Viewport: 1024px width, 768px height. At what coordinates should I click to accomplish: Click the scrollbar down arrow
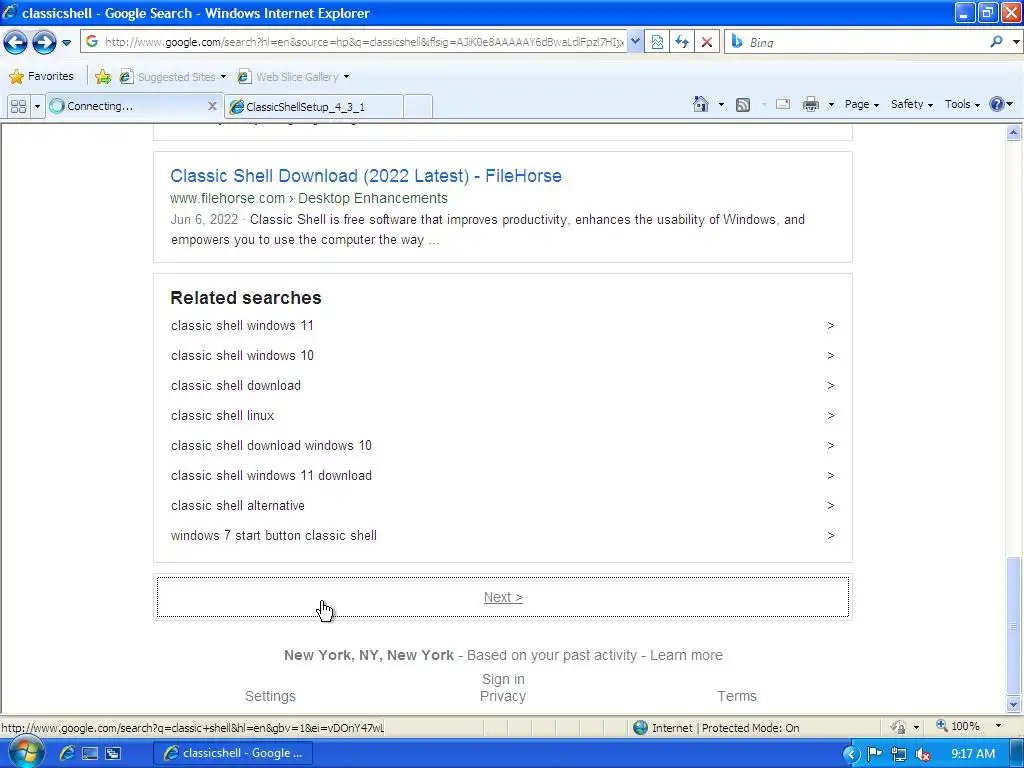pos(1014,705)
